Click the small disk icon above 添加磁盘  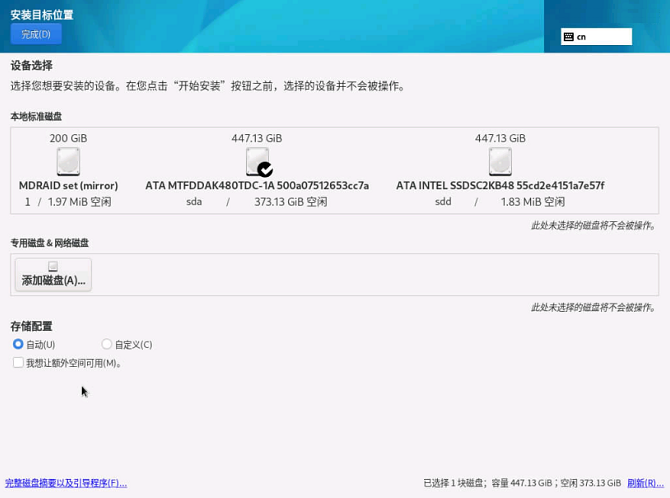[x=53, y=267]
